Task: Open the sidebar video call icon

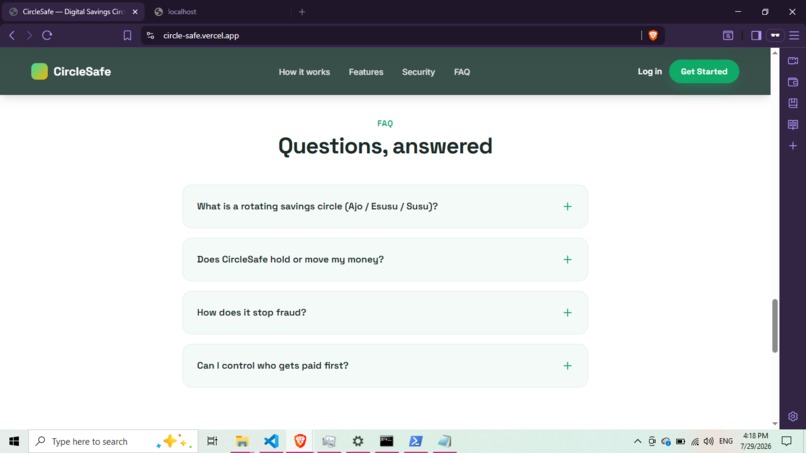Action: [793, 61]
